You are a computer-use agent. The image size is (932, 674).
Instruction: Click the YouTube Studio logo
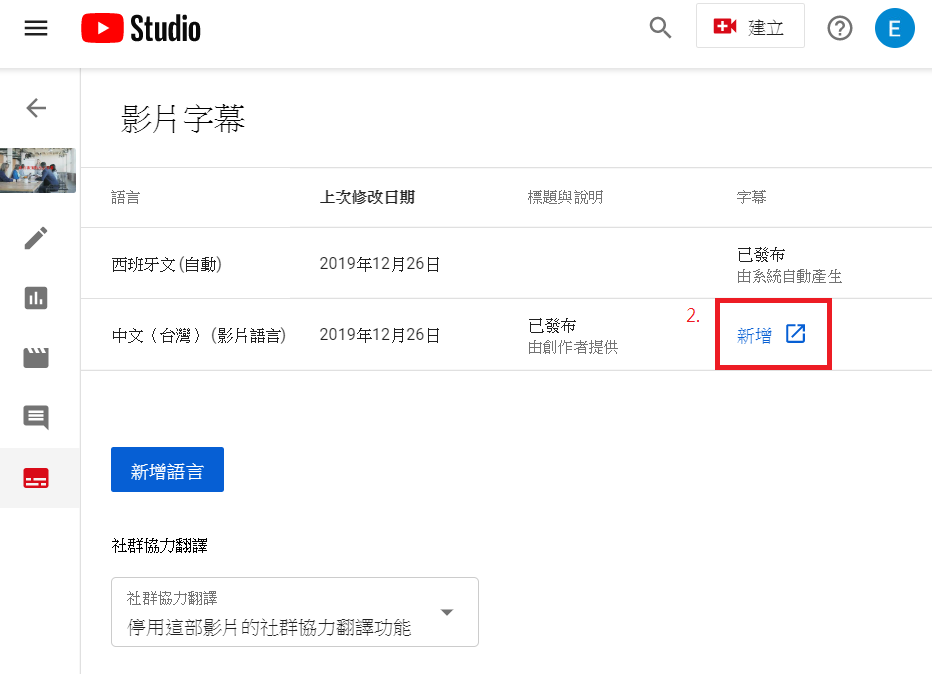click(x=141, y=29)
